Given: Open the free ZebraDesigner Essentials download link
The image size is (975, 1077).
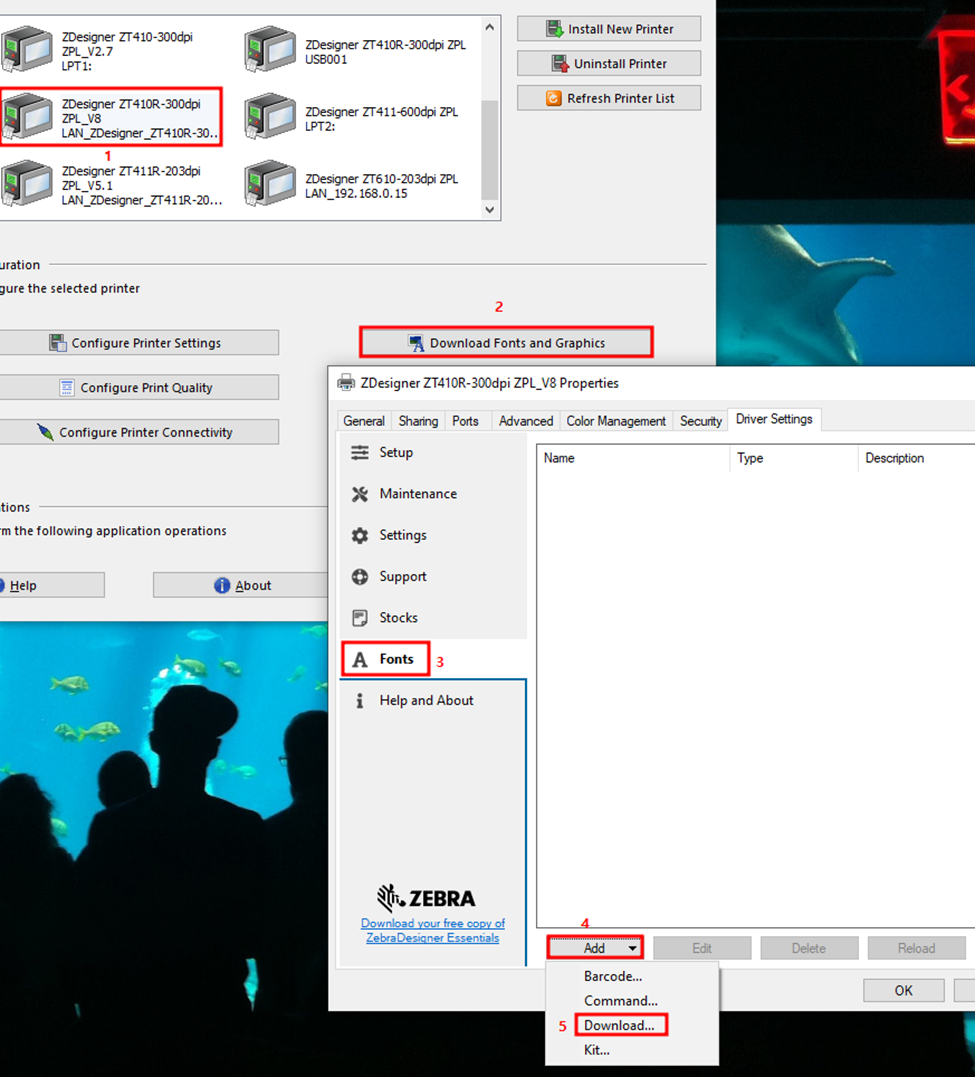Looking at the screenshot, I should (x=432, y=930).
